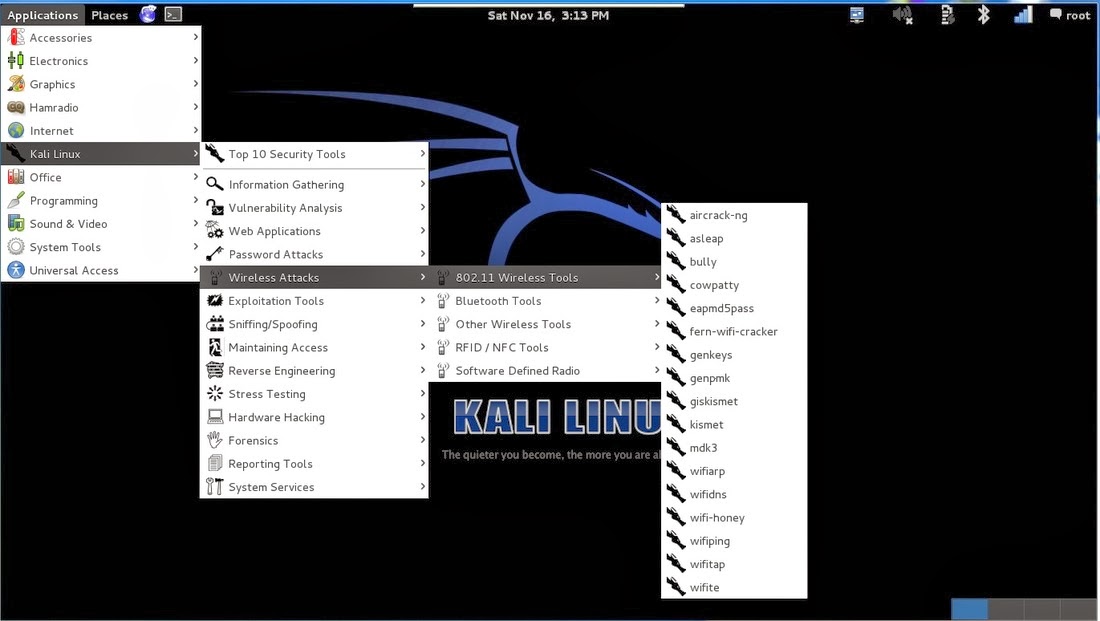Switch to the highlighted blue workspace

point(969,609)
